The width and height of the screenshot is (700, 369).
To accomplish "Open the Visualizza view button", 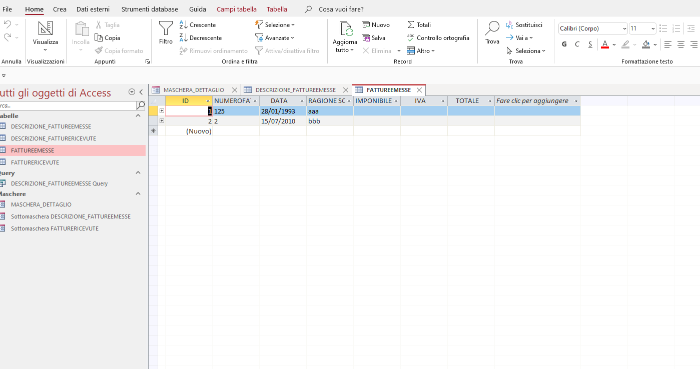I will (45, 36).
